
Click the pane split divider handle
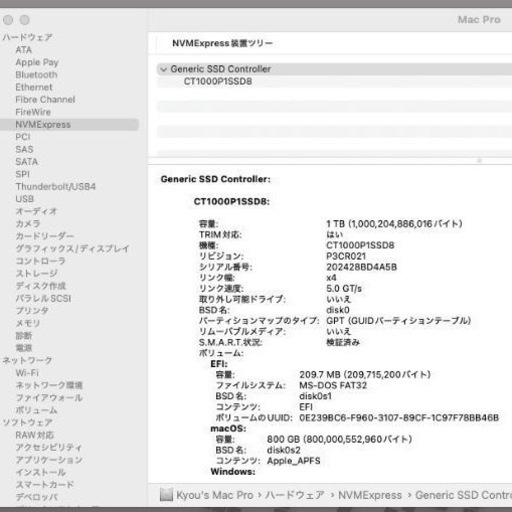(479, 161)
